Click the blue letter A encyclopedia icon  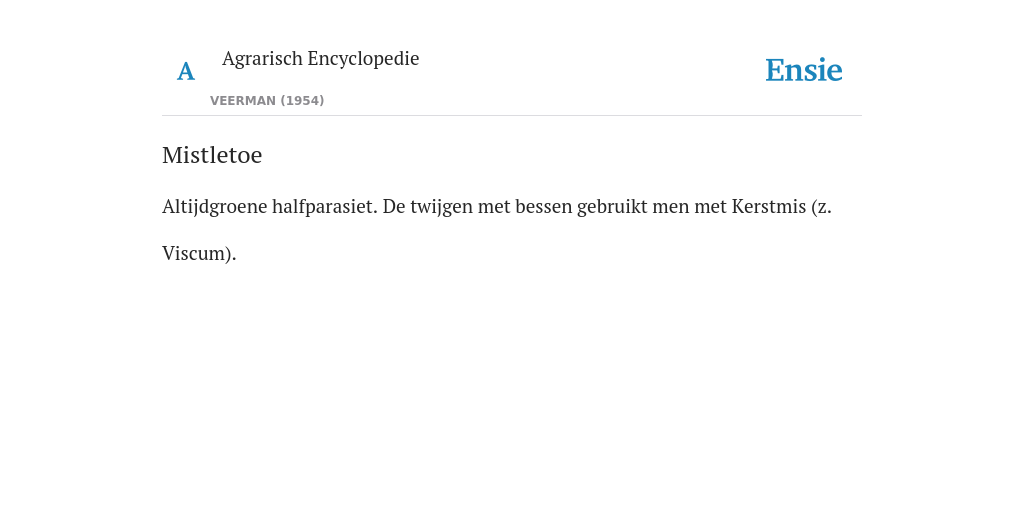pos(185,71)
